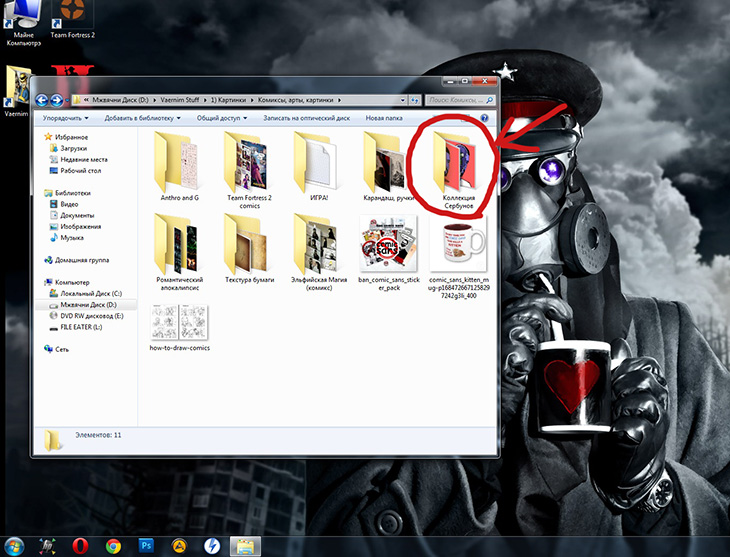The image size is (730, 557).
Task: Go forward with the Explorer forward arrow
Action: coord(57,100)
